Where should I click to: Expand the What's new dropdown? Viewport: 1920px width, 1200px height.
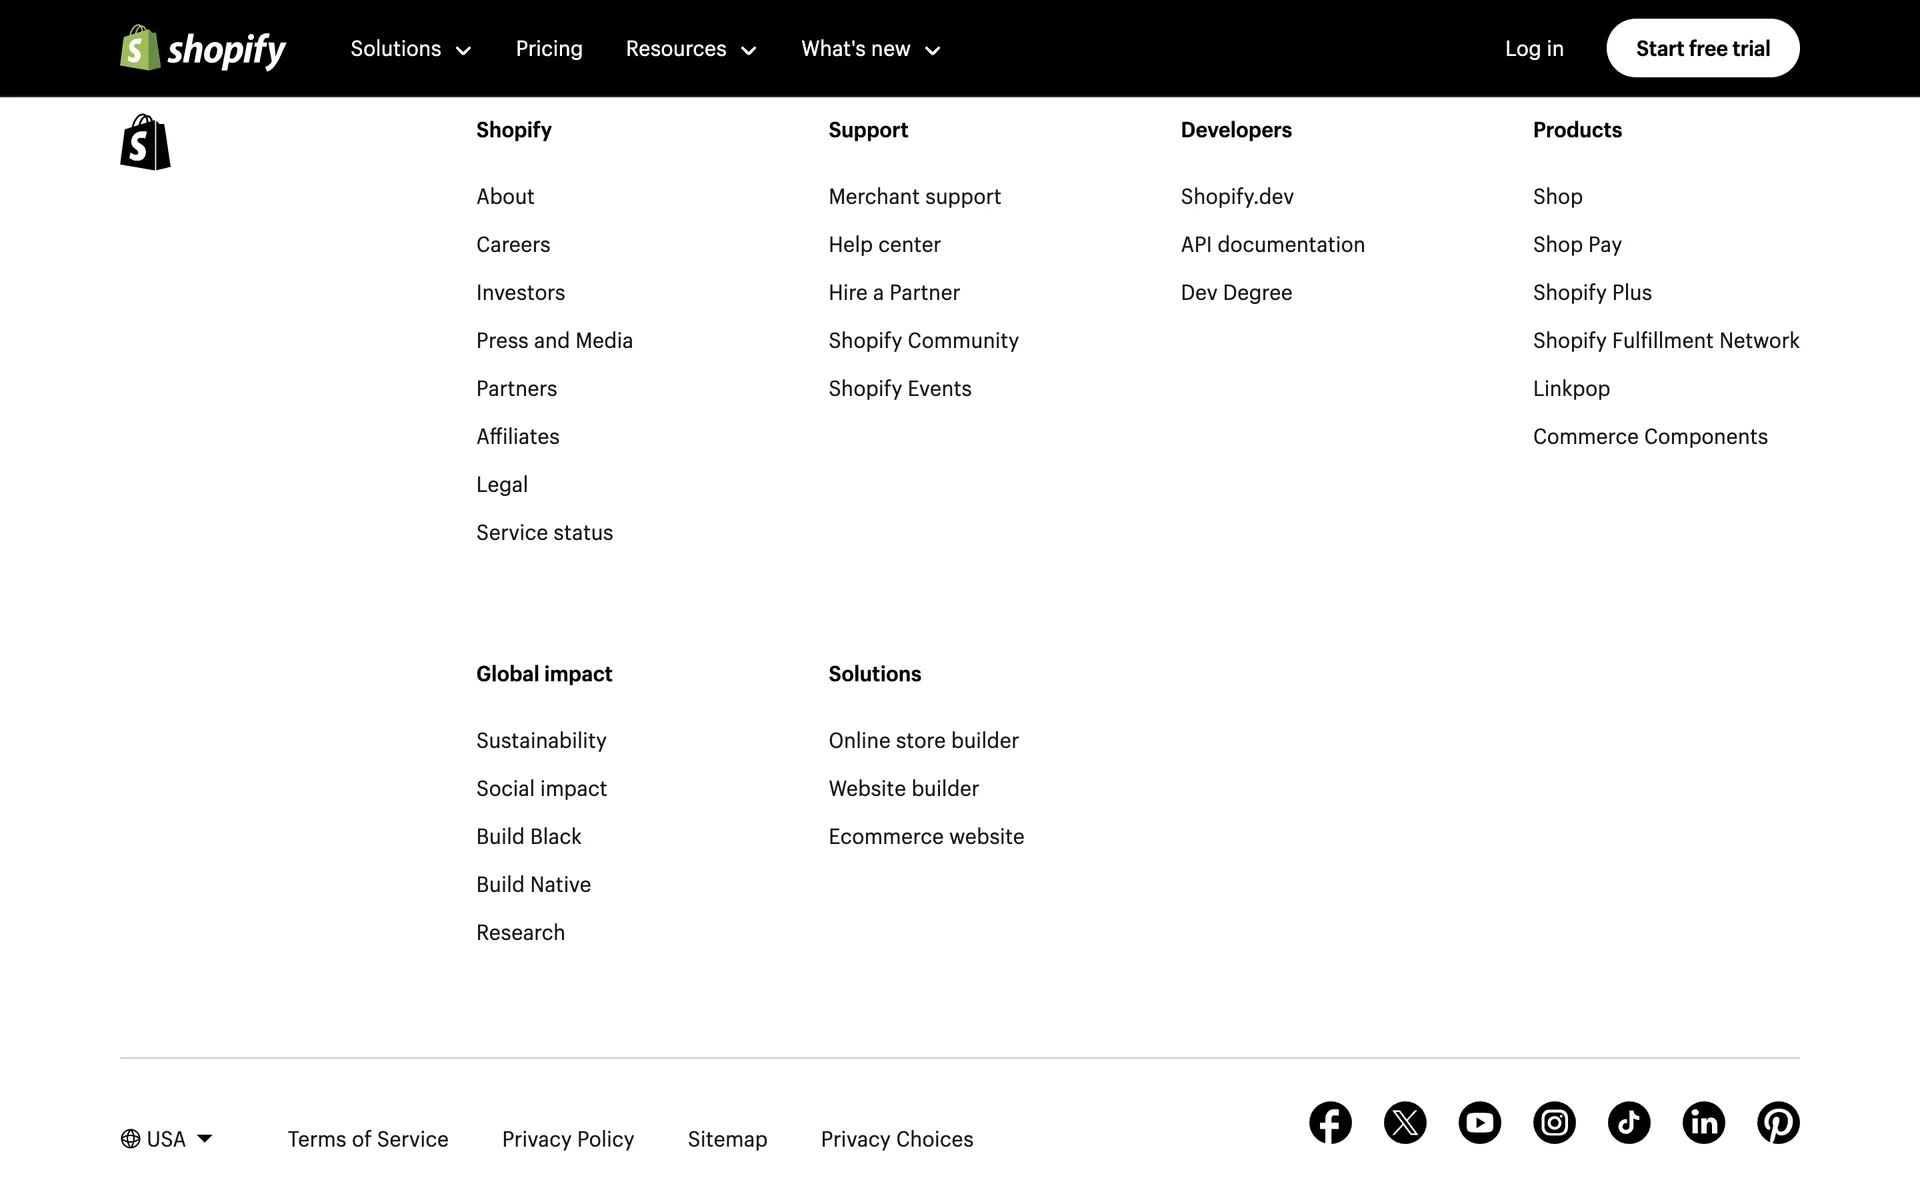[x=870, y=49]
